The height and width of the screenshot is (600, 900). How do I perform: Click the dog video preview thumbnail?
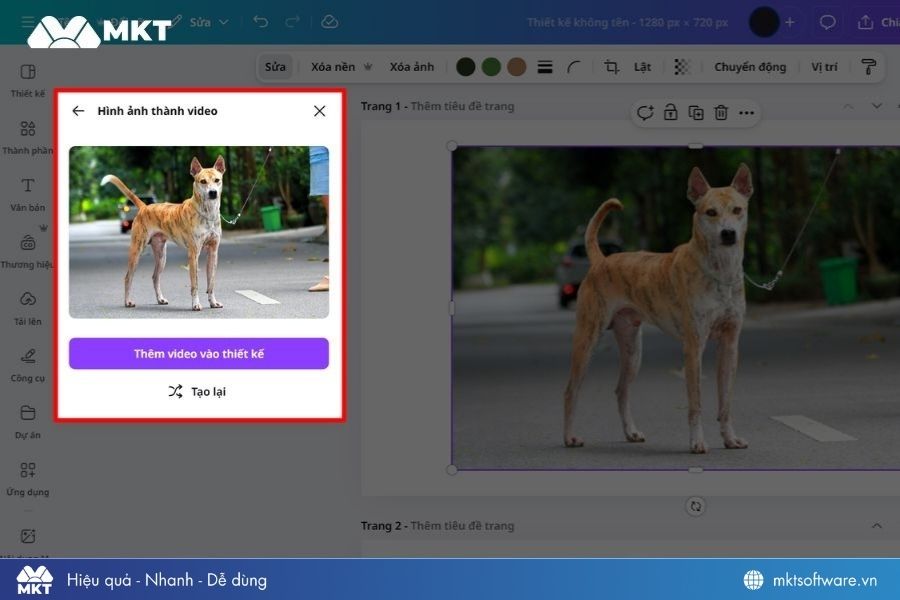198,232
